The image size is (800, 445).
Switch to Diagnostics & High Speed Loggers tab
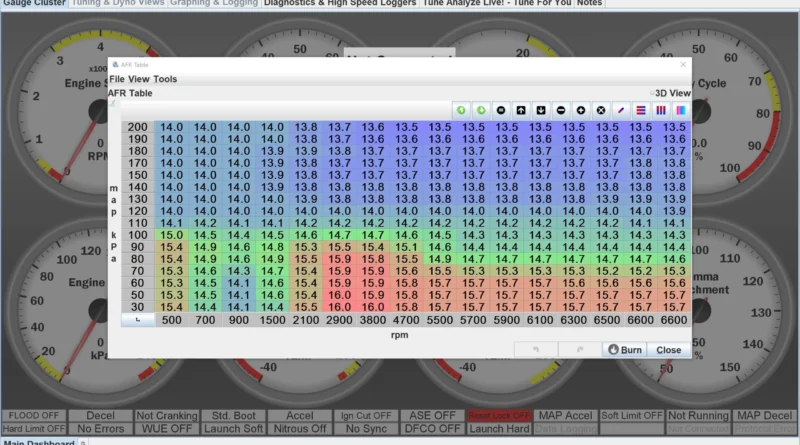pyautogui.click(x=341, y=3)
